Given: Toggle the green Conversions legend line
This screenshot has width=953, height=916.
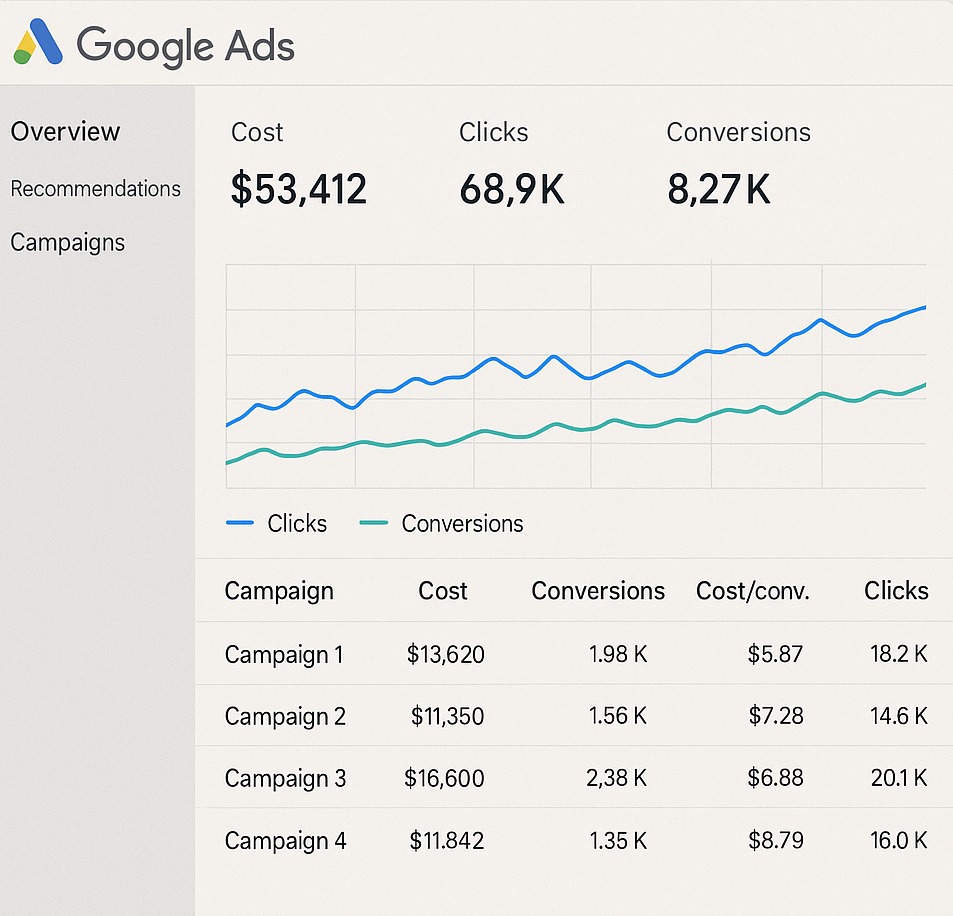Looking at the screenshot, I should pyautogui.click(x=441, y=524).
